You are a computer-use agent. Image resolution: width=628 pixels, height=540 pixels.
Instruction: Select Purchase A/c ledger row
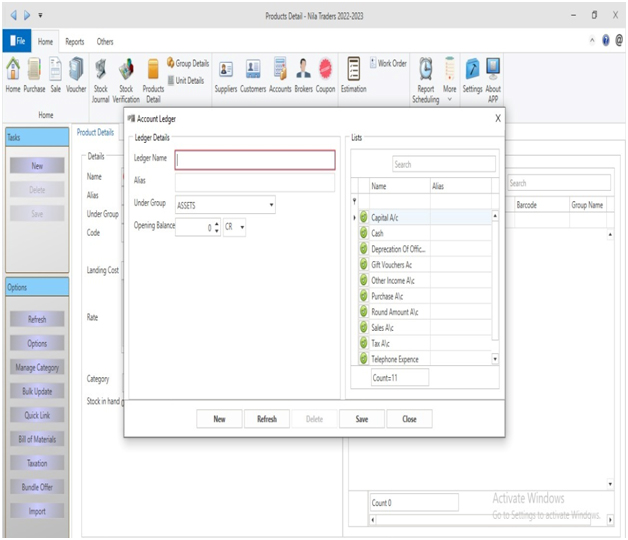(x=425, y=296)
